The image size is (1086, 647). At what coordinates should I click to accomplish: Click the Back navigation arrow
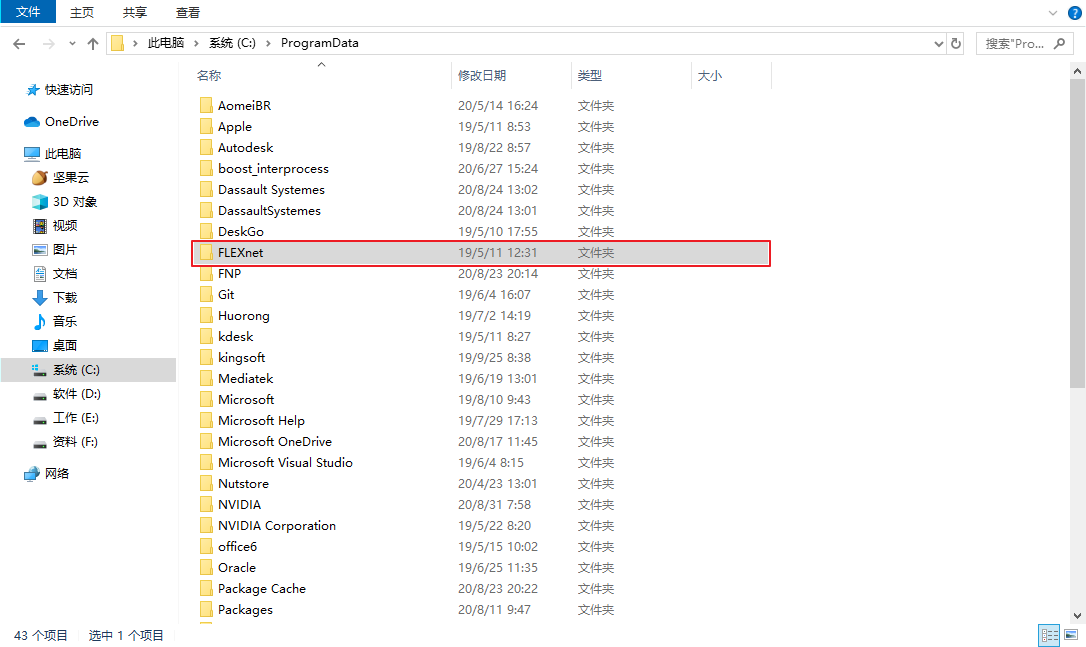[x=19, y=44]
